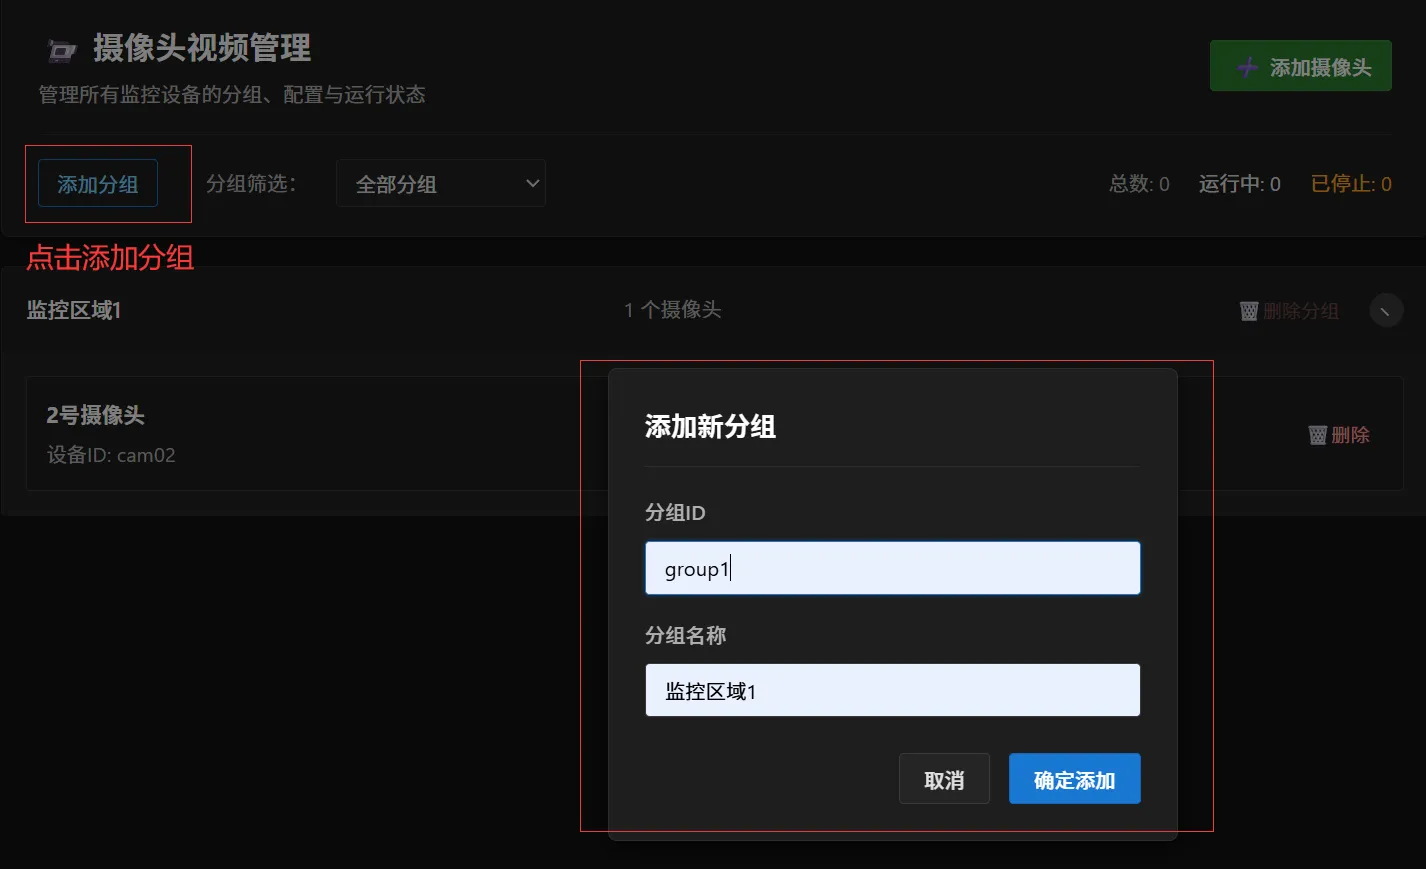This screenshot has height=869, width=1426.
Task: Click the trash icon to delete 2号摄像头
Action: click(x=1317, y=435)
